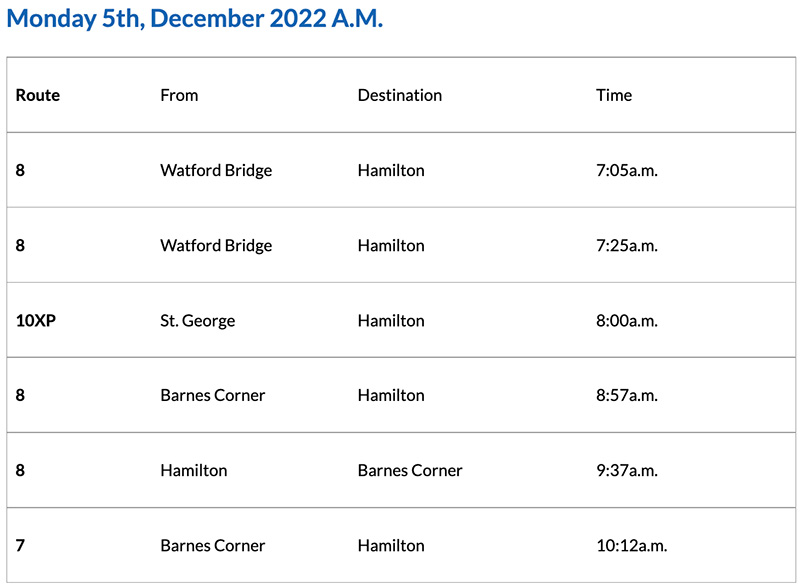800x586 pixels.
Task: Click the St. George origin cell
Action: 200,320
